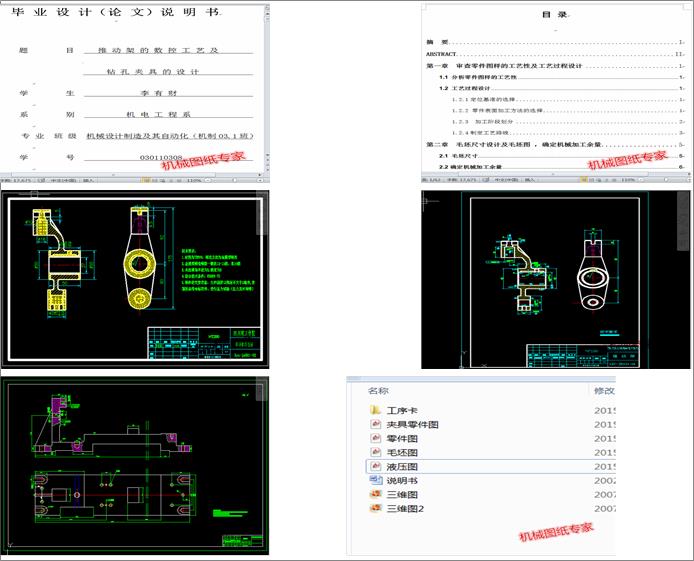Click Print Layout view icon in cover-page Word window

pyautogui.click(x=146, y=180)
